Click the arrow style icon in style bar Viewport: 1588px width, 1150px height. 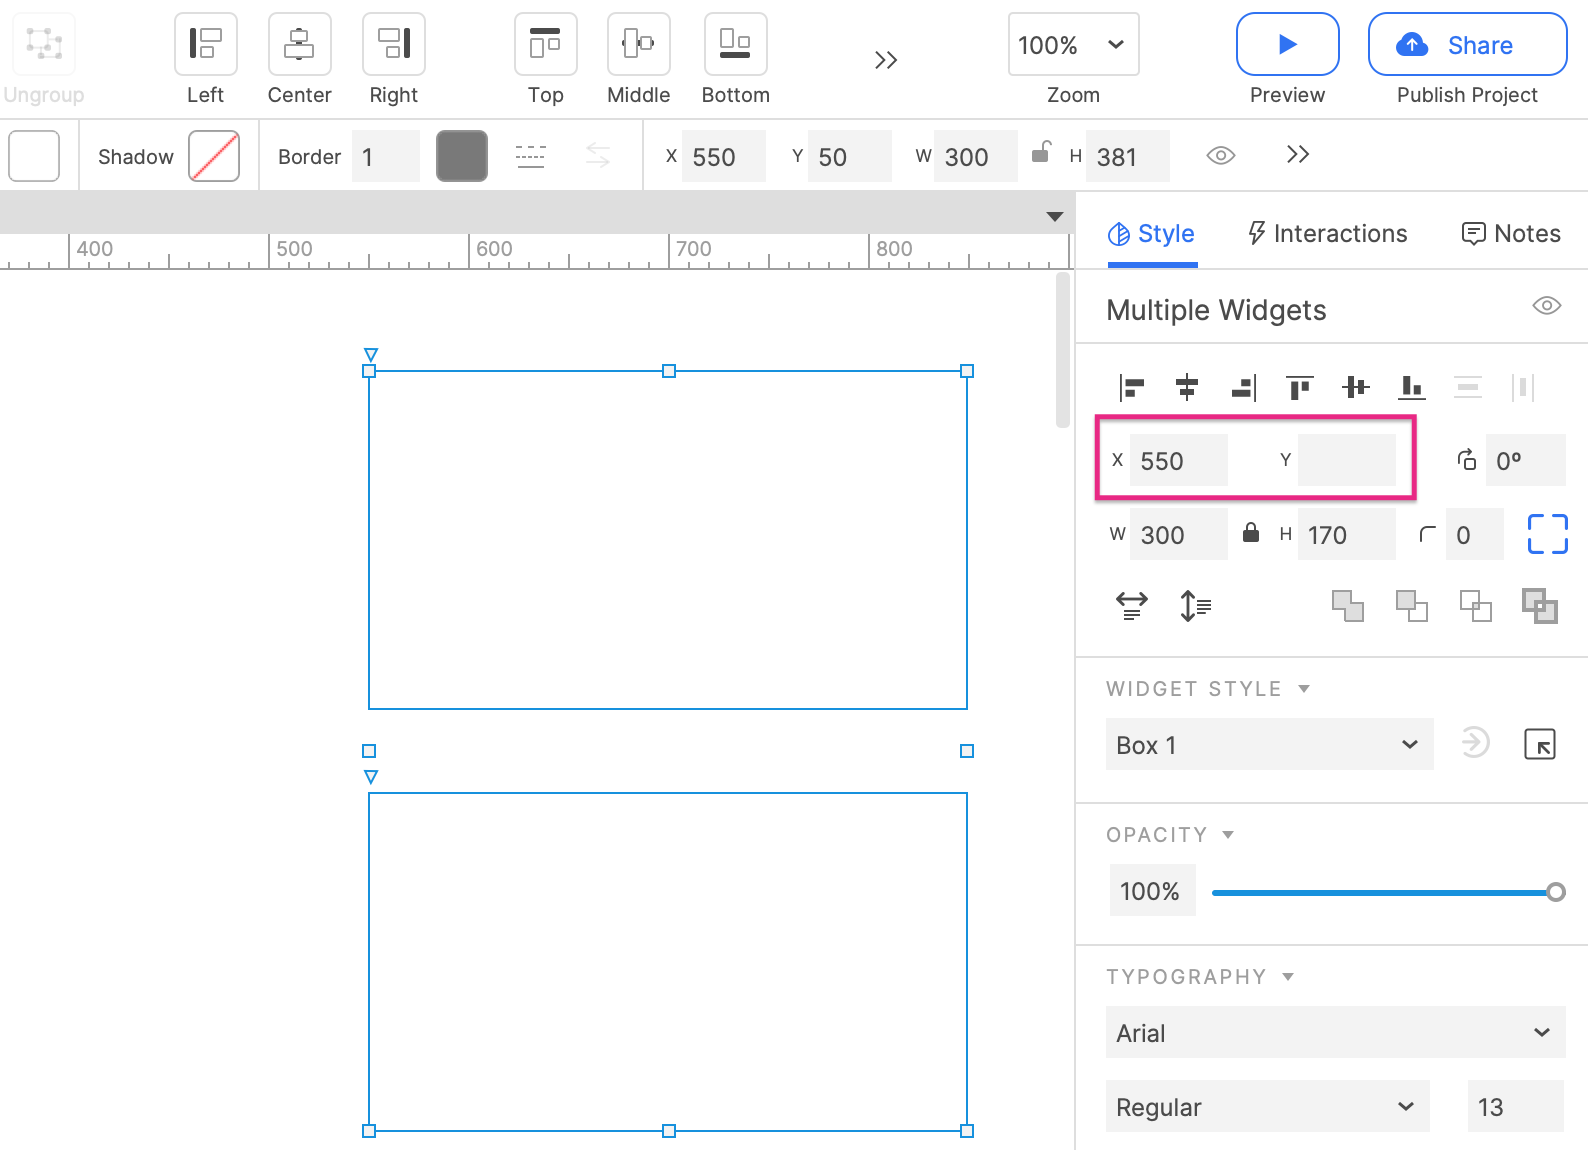click(x=598, y=155)
